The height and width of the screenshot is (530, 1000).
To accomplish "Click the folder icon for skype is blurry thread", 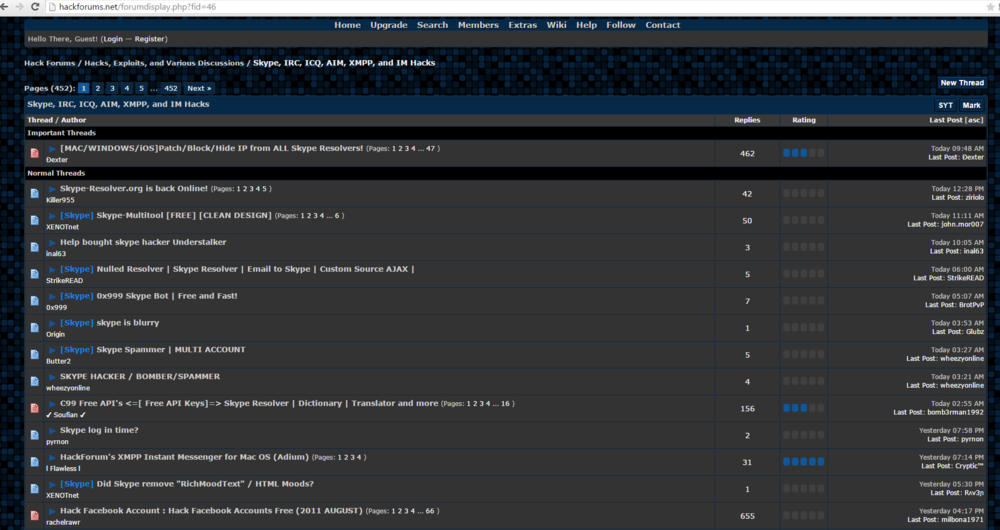I will [34, 327].
